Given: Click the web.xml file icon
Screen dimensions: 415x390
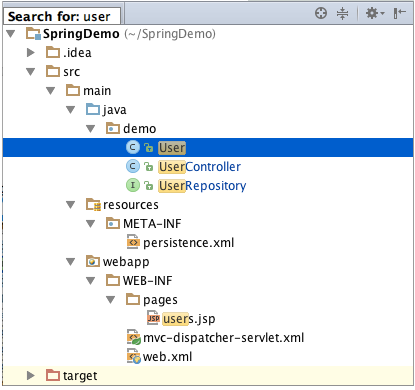Looking at the screenshot, I should point(134,356).
